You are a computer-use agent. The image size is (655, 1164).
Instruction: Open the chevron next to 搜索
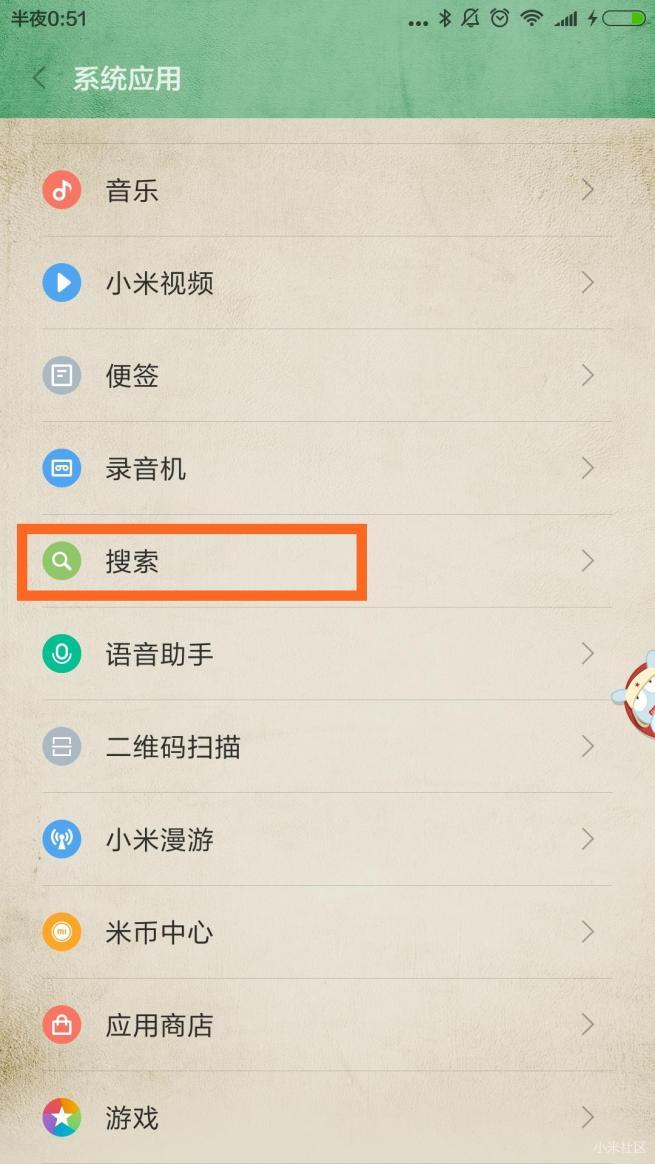click(587, 561)
